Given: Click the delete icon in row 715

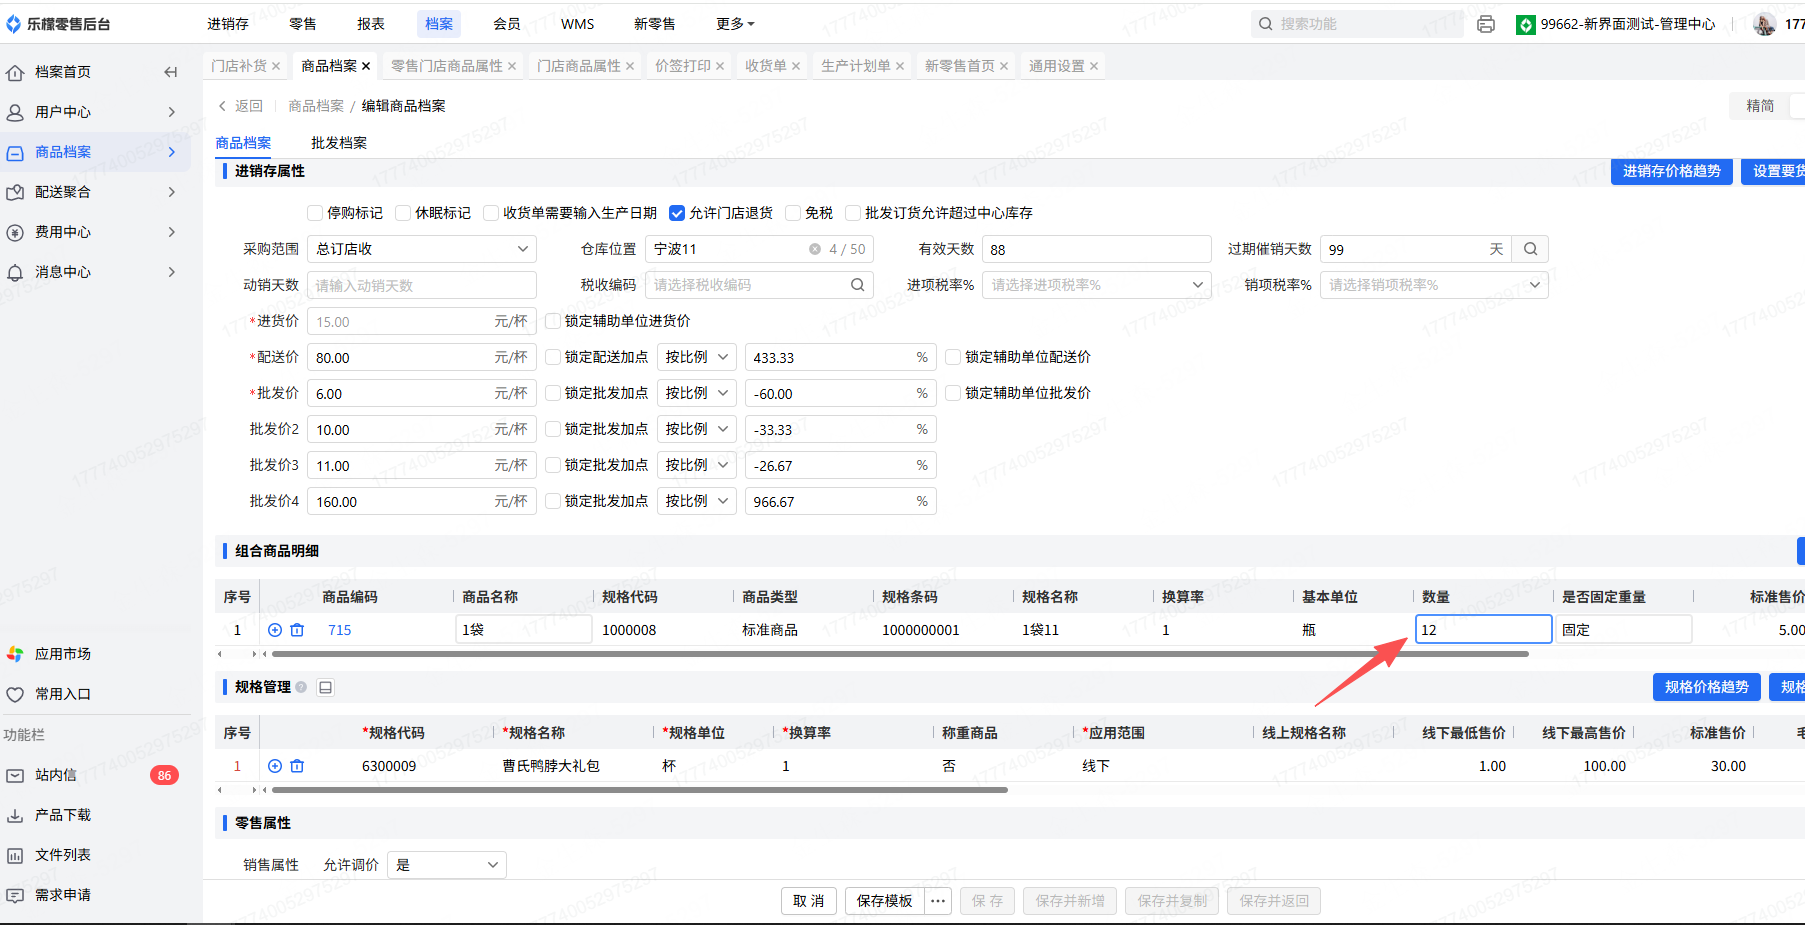Looking at the screenshot, I should [x=297, y=630].
